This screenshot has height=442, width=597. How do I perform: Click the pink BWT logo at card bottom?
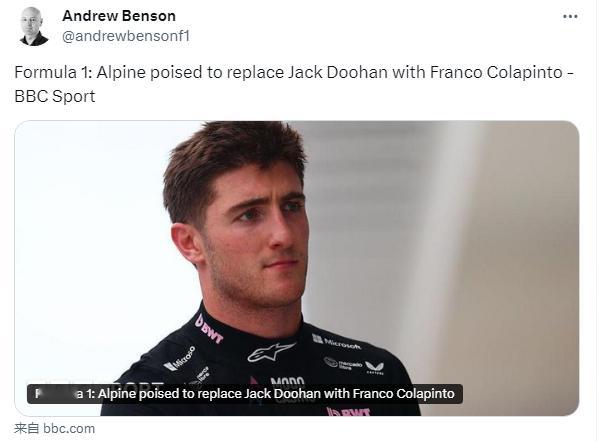(348, 412)
